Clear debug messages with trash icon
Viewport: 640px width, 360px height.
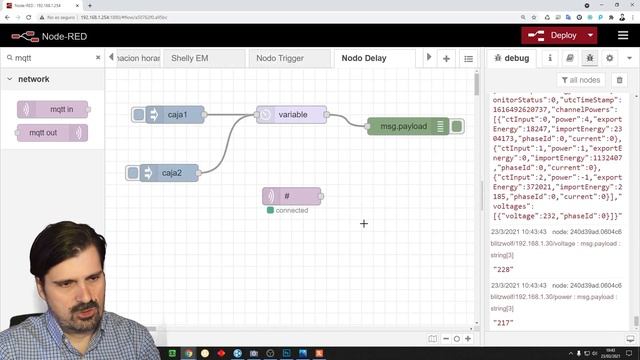(619, 80)
